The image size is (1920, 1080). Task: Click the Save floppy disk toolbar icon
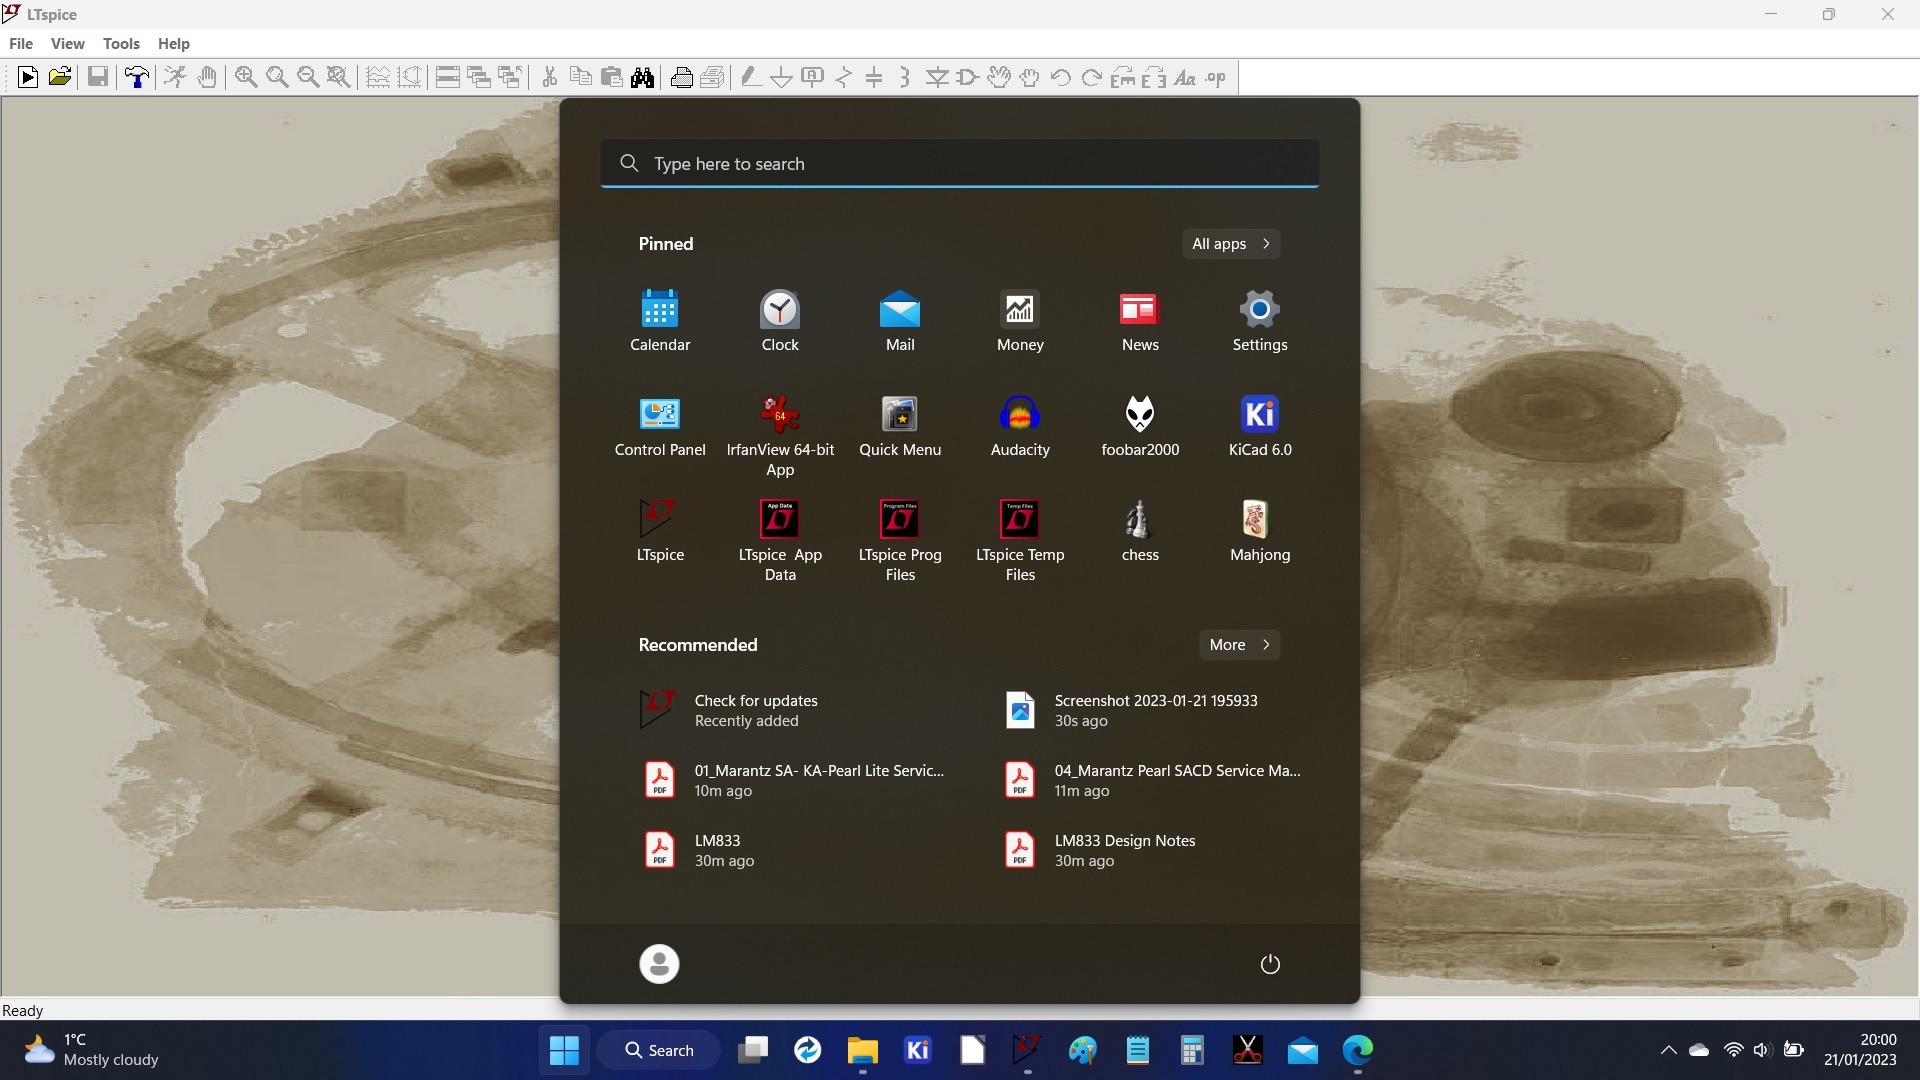(97, 77)
